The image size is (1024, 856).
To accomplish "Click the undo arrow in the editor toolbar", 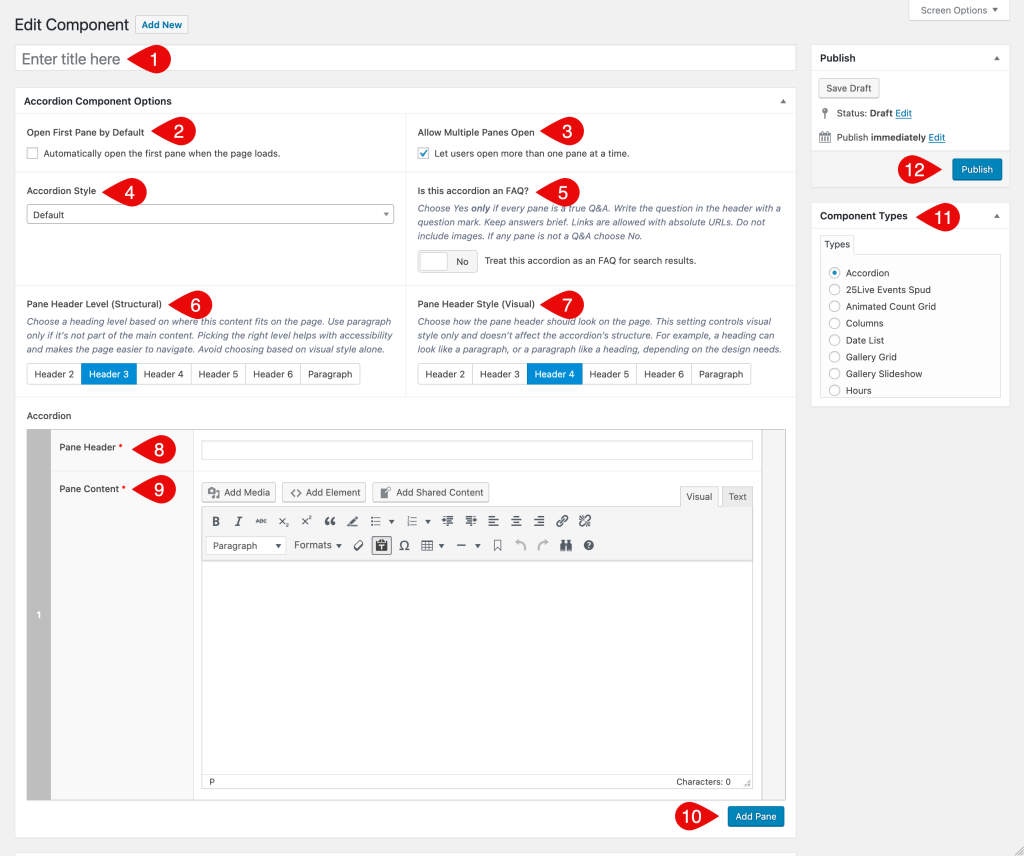I will [x=519, y=545].
